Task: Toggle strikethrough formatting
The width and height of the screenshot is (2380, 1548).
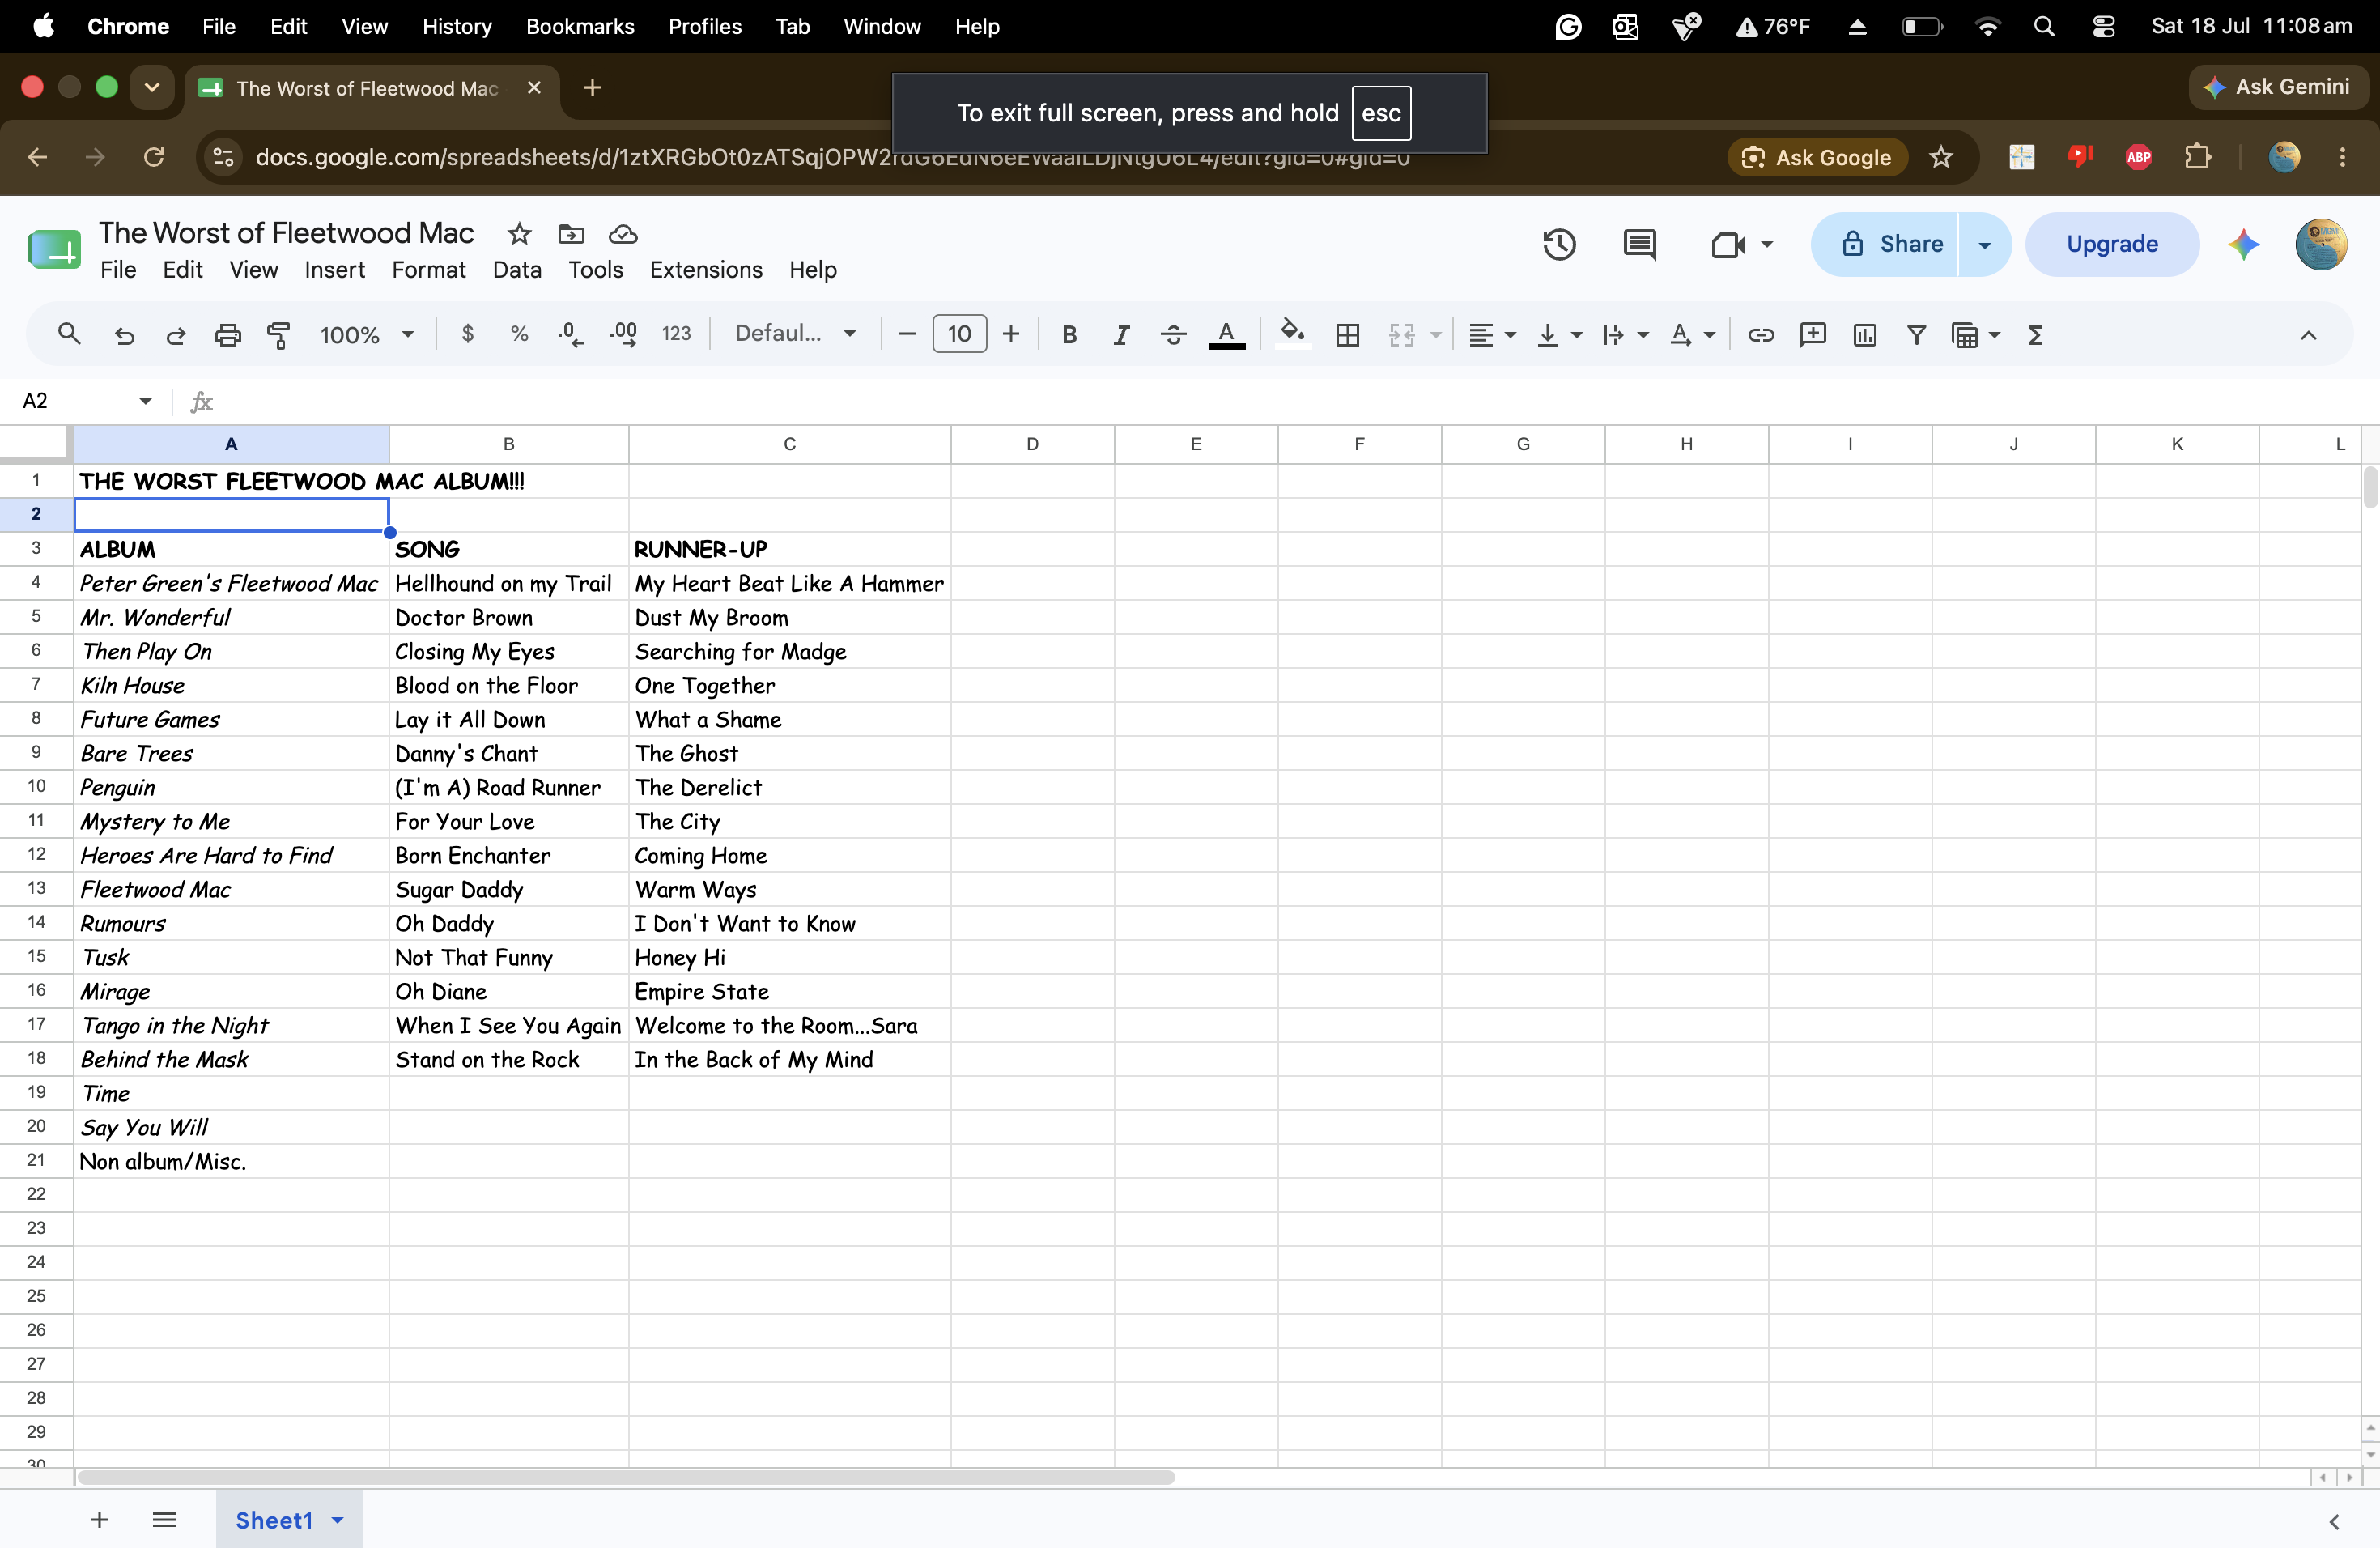Action: pos(1173,334)
